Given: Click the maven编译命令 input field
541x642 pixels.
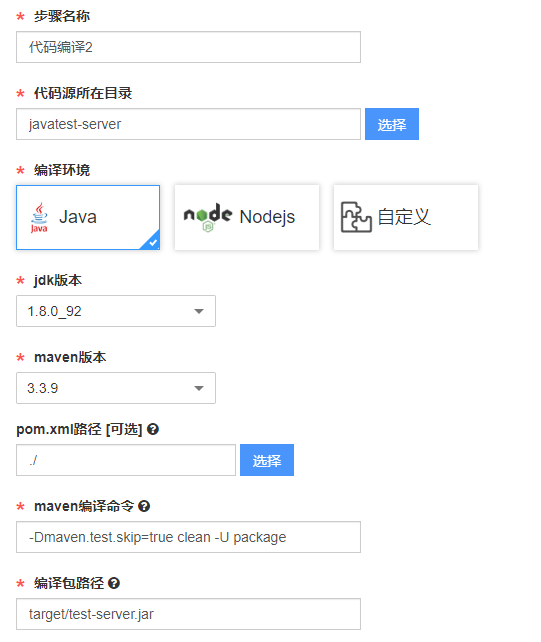Looking at the screenshot, I should 188,537.
